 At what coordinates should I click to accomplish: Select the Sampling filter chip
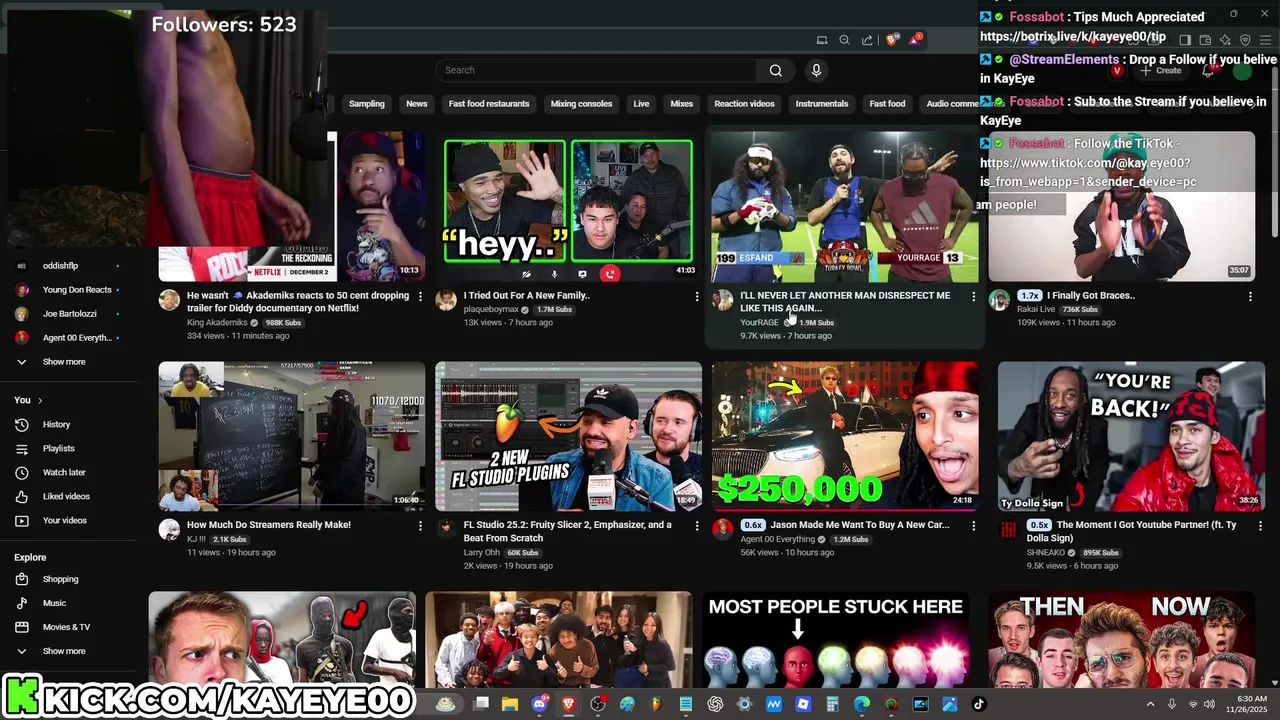coord(367,104)
